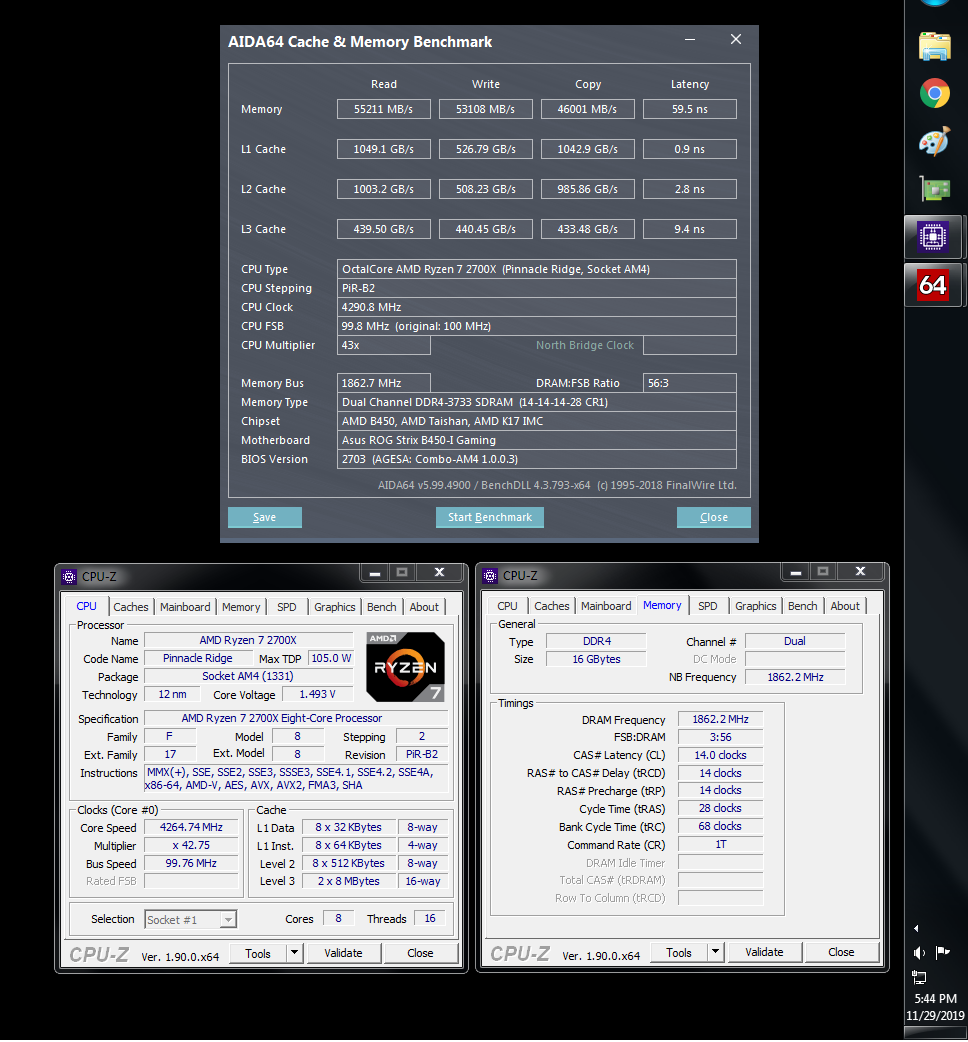Open the graphics card utility taskbar icon
This screenshot has width=968, height=1042.
(935, 189)
